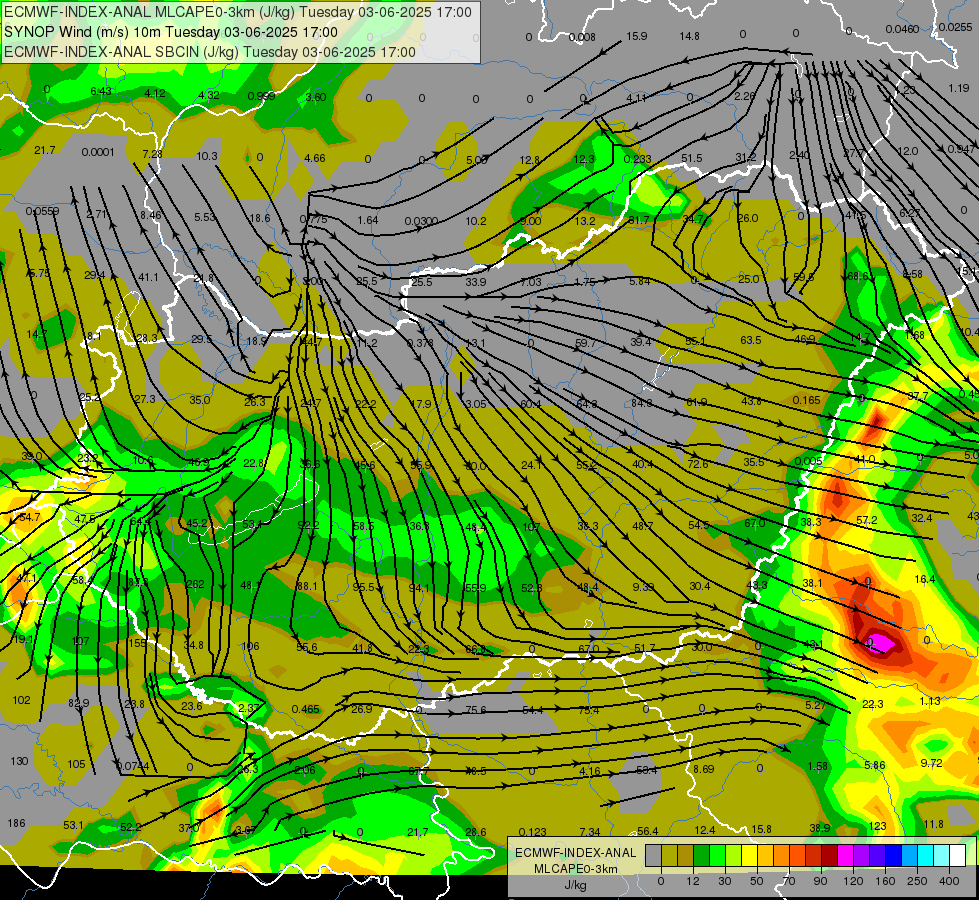
Task: Click the map value 9.72
Action: (x=931, y=763)
